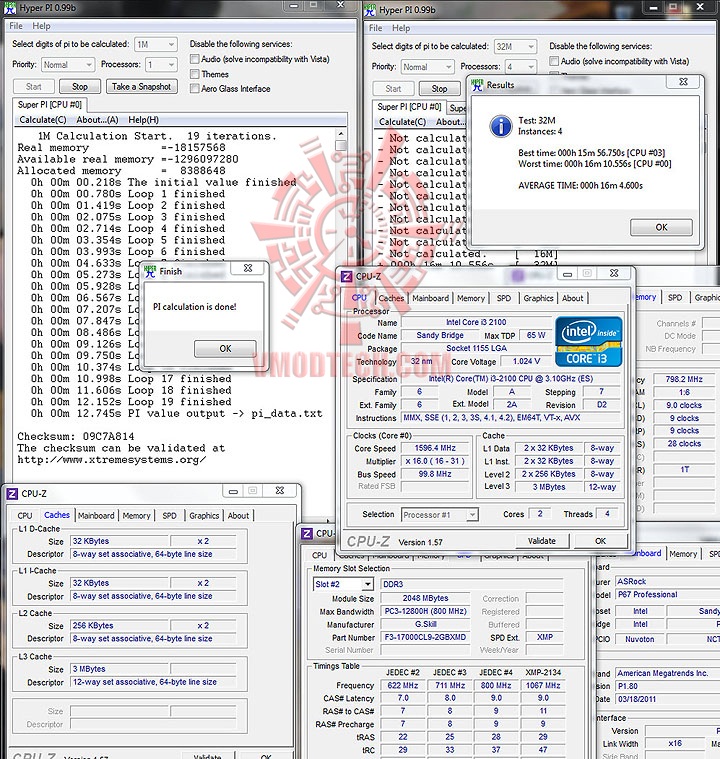This screenshot has width=720, height=759.
Task: Enable Themes checkbox in left Hyper PI
Action: [195, 74]
